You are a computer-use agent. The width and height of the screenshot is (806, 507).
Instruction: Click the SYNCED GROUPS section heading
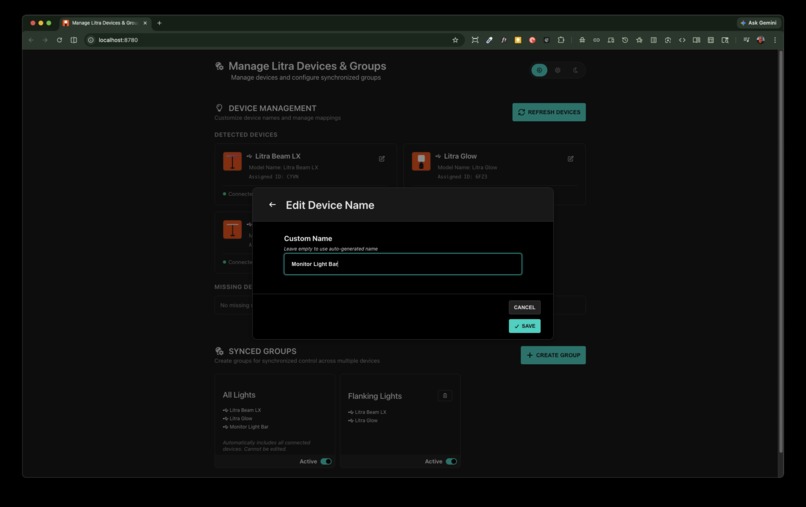(262, 351)
